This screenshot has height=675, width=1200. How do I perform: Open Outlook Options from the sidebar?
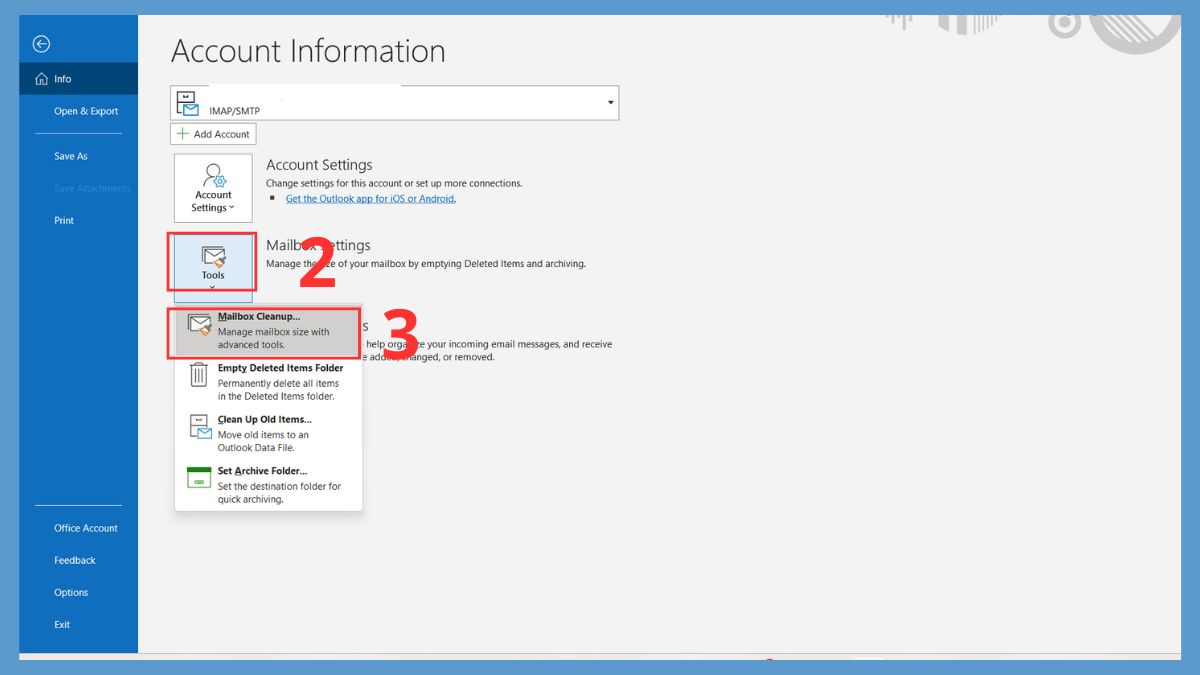pos(71,592)
